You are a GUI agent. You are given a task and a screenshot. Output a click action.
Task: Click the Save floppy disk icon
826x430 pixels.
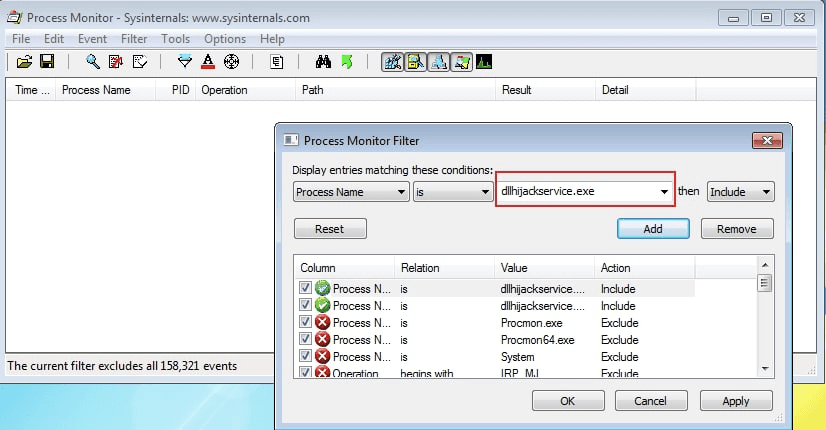click(x=46, y=62)
